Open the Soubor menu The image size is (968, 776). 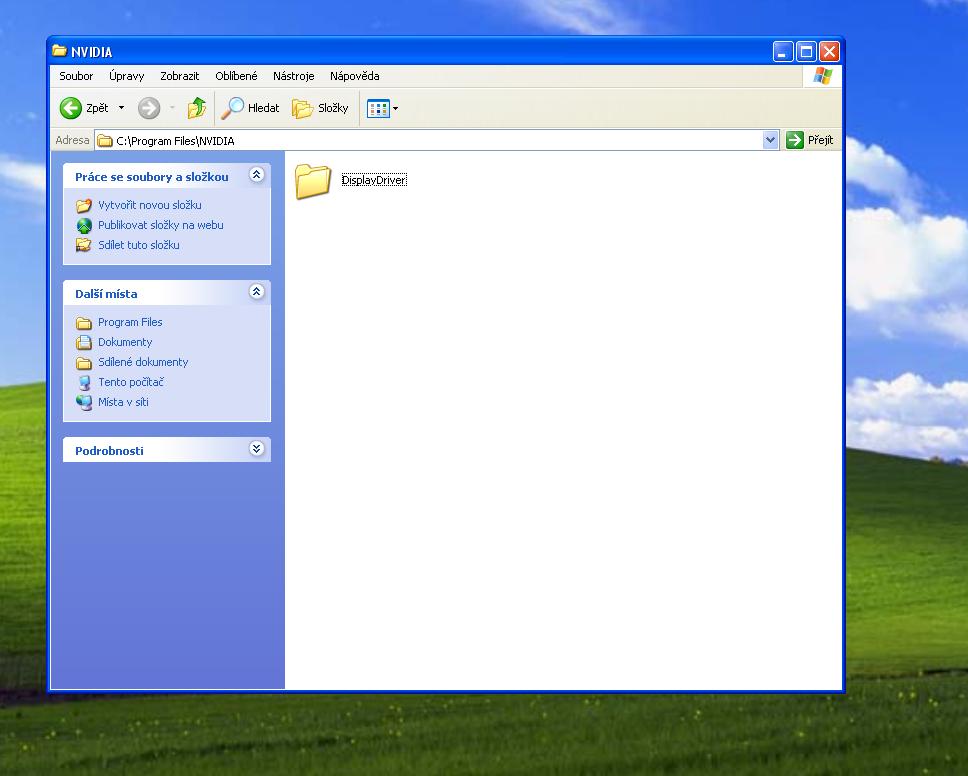point(76,76)
